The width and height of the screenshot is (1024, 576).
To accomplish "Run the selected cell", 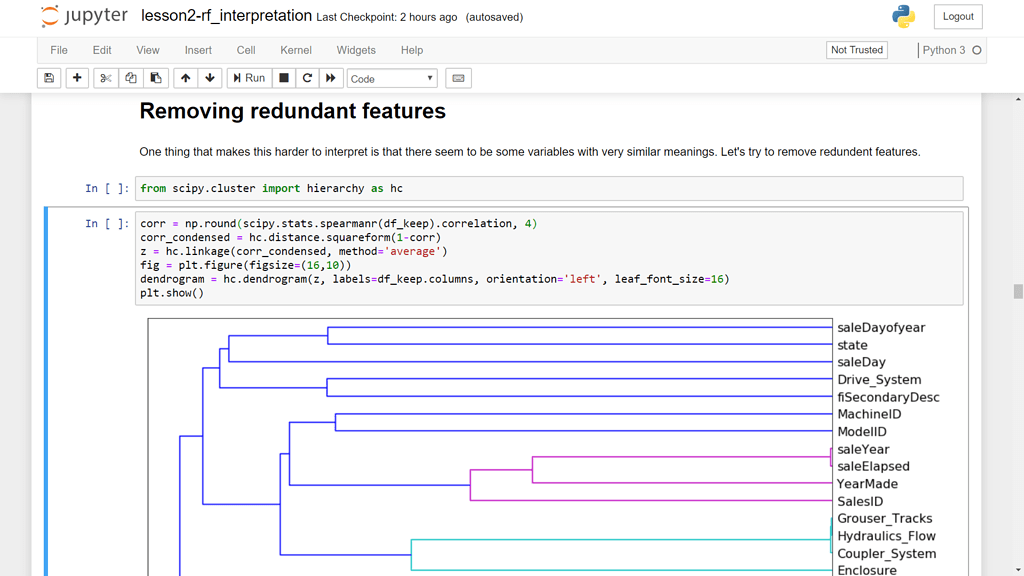I will tap(248, 77).
